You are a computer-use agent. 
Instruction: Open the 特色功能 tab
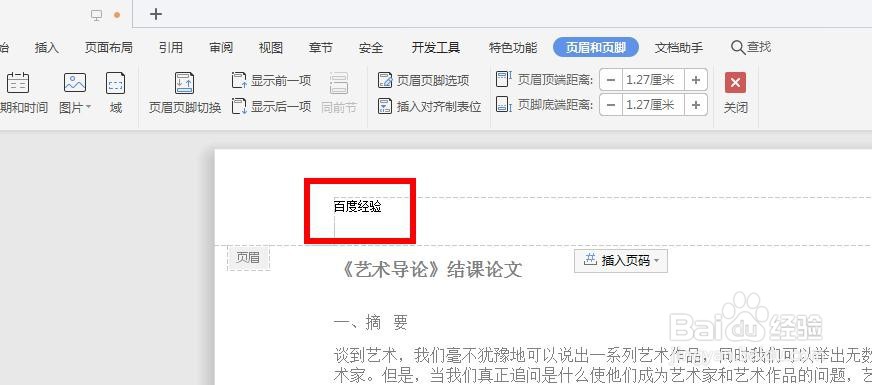(x=513, y=48)
